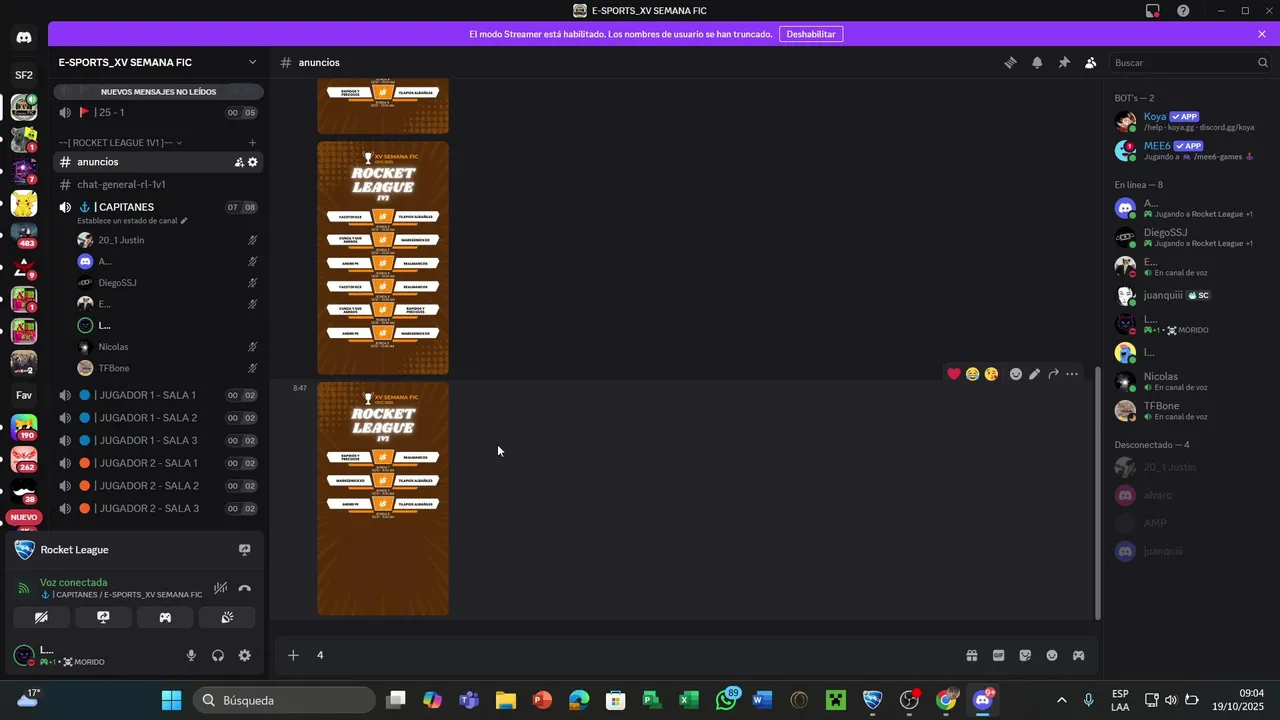The image size is (1280, 720).
Task: Open the add reaction smiley picker
Action: tap(1015, 374)
